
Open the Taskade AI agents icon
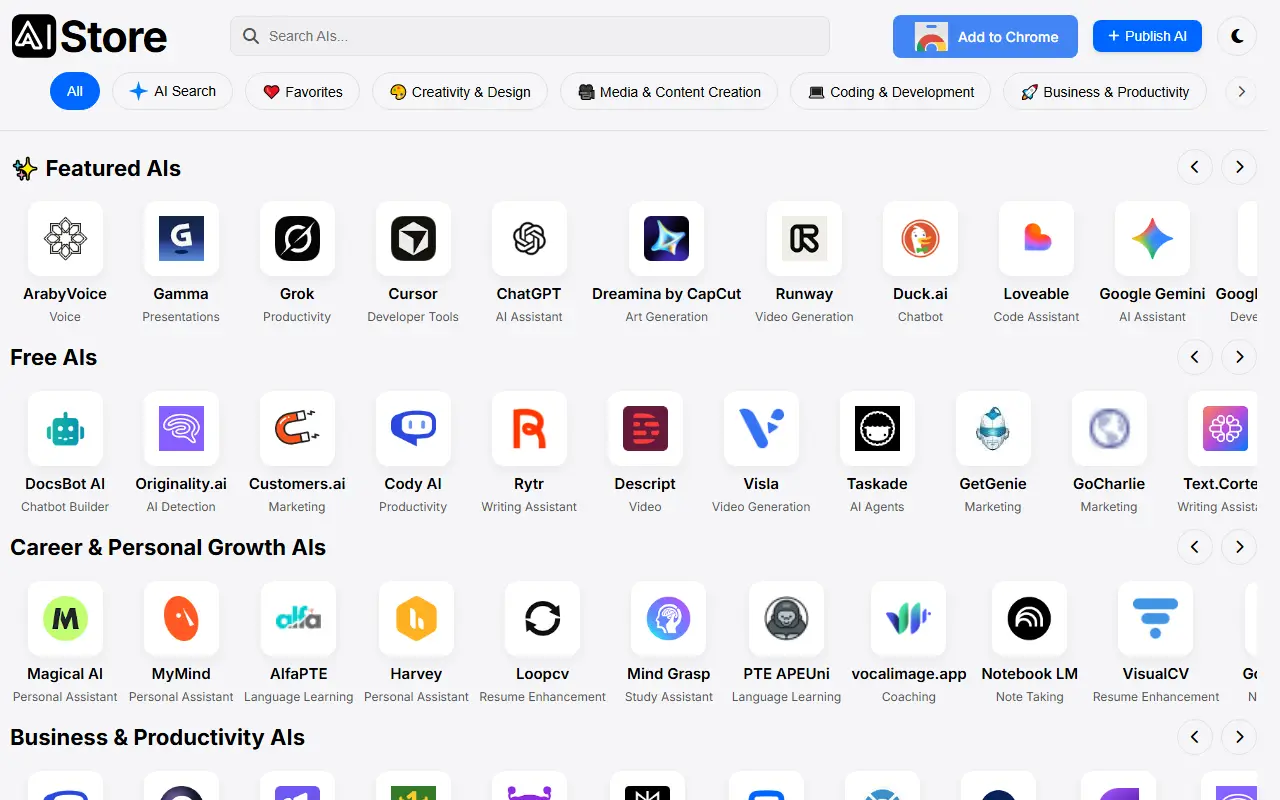[x=877, y=429]
